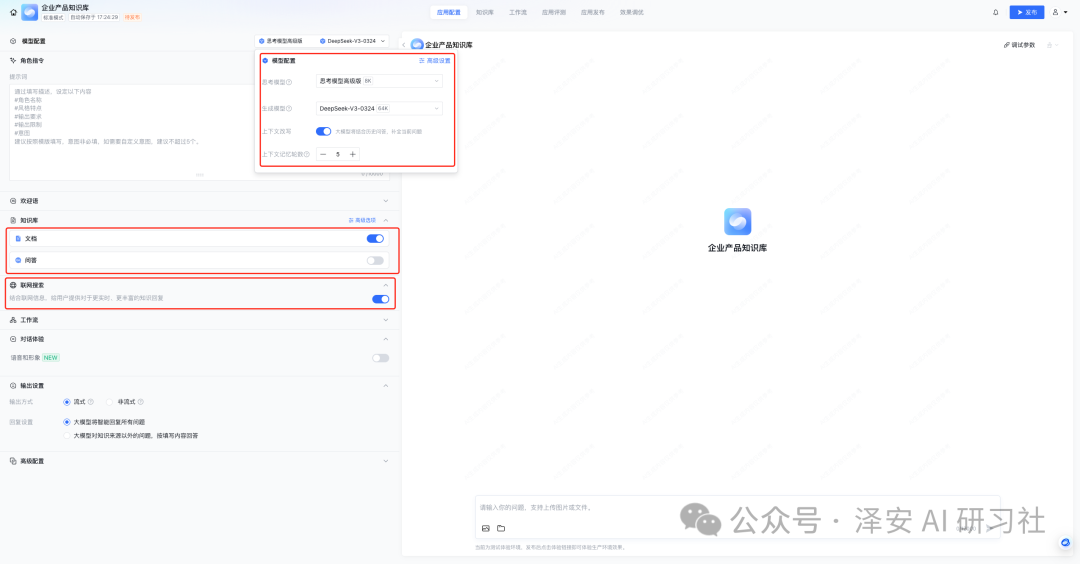Click the 联网搜索 globe icon
Viewport: 1080px width, 564px height.
(13, 285)
